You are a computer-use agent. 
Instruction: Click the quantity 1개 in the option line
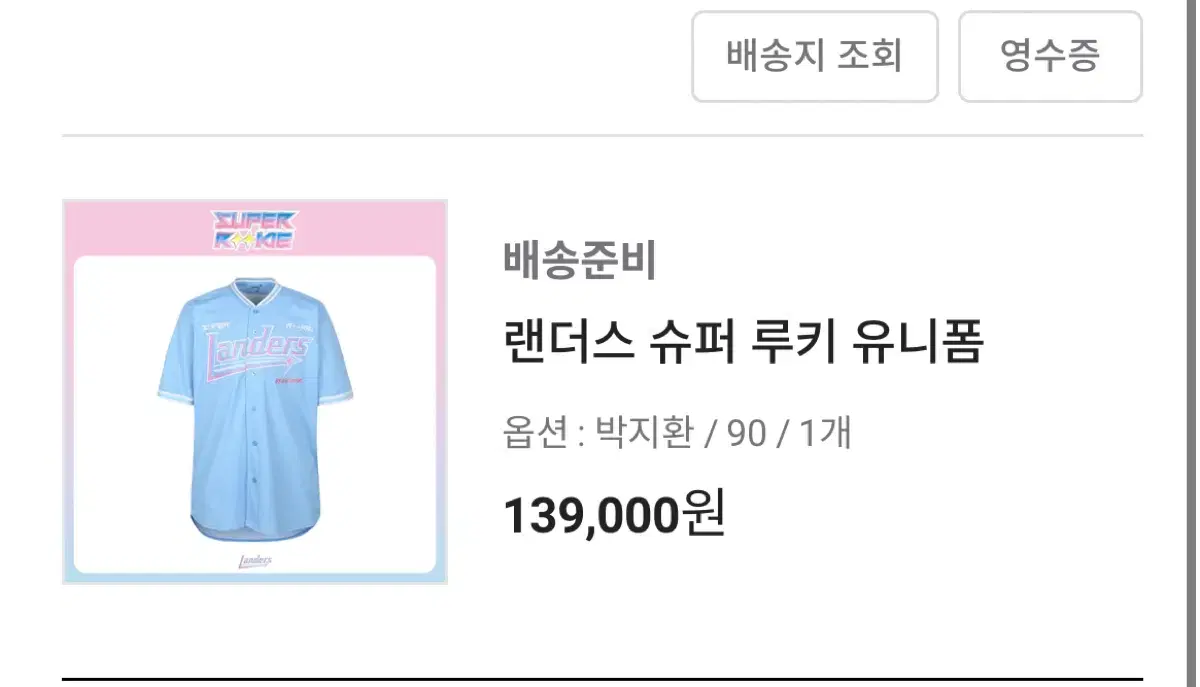[825, 434]
